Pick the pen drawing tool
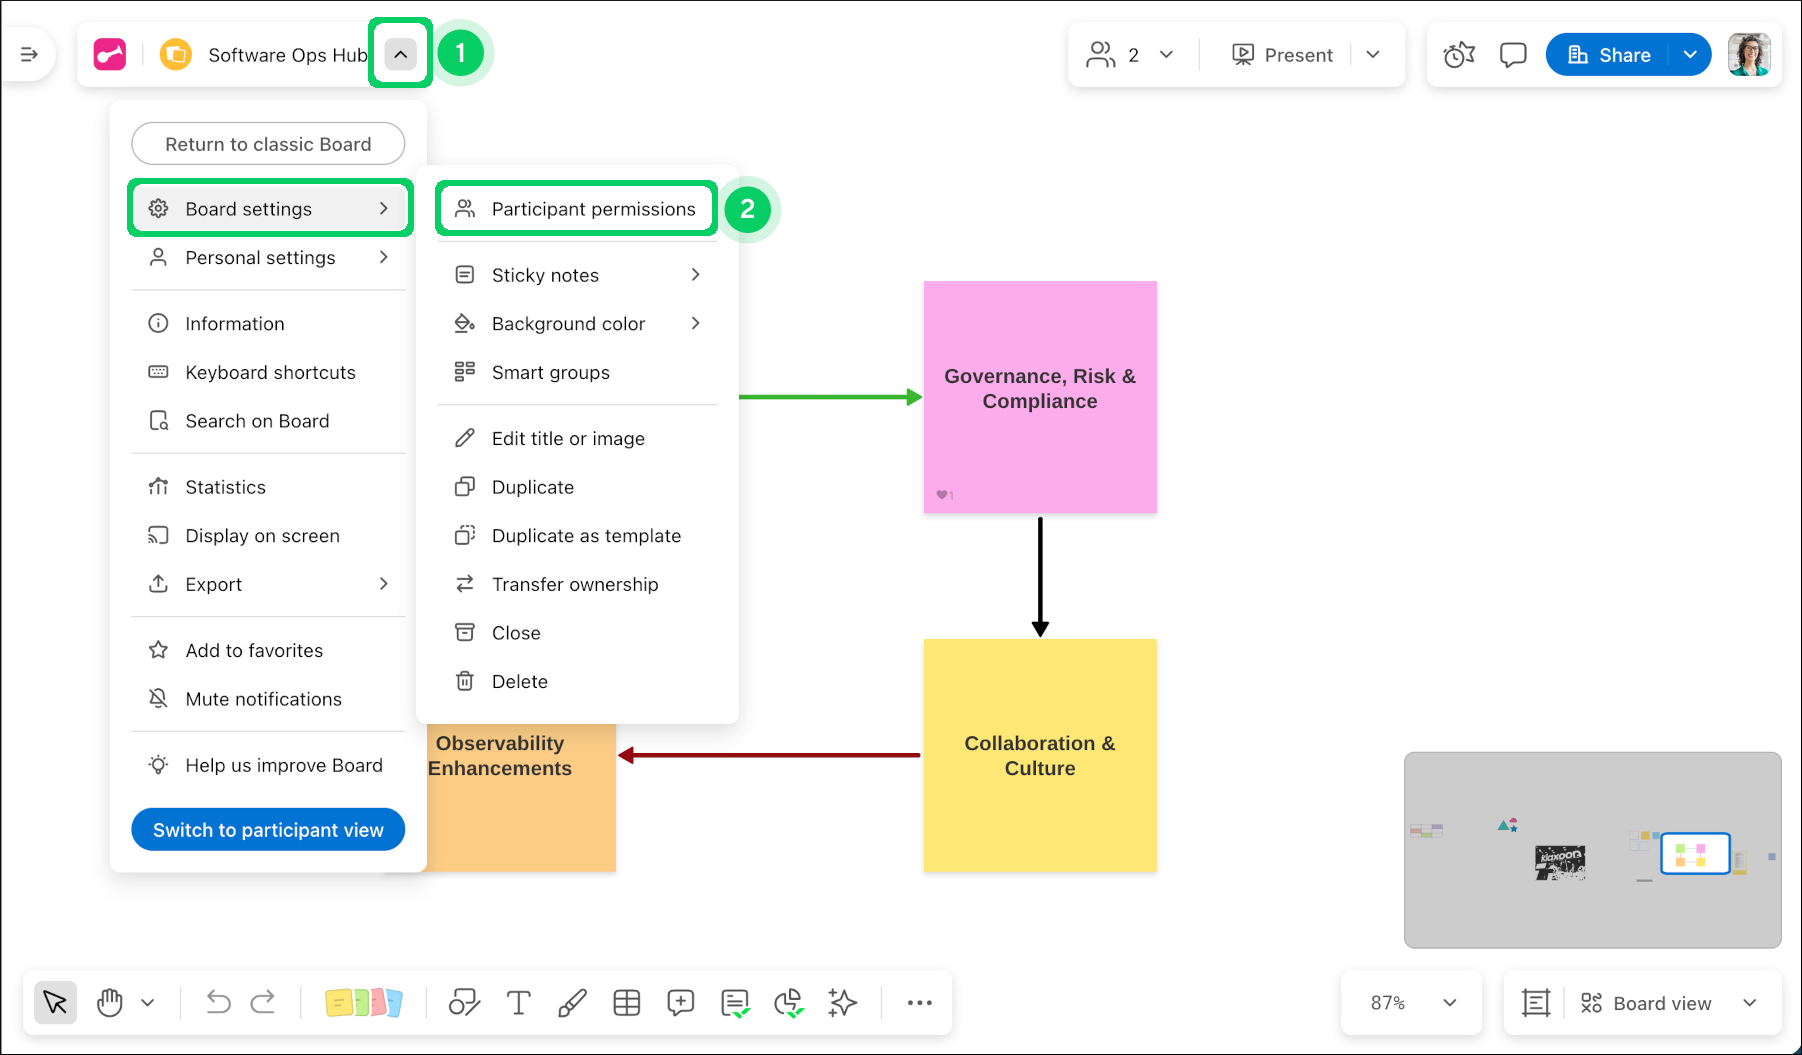1802x1055 pixels. tap(572, 1002)
